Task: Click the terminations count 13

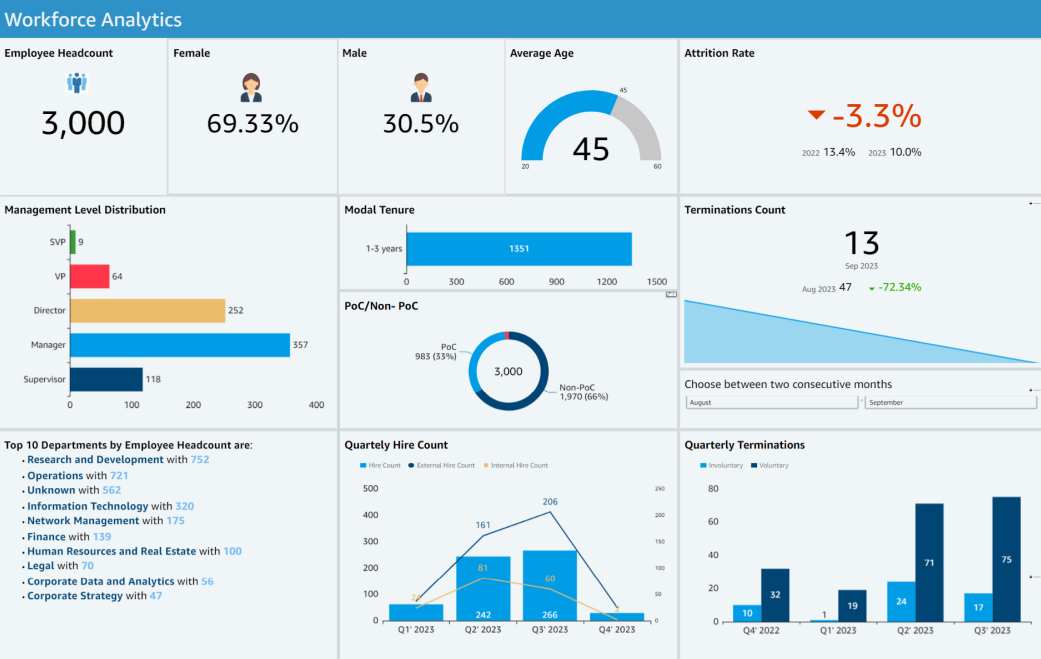Action: (862, 244)
